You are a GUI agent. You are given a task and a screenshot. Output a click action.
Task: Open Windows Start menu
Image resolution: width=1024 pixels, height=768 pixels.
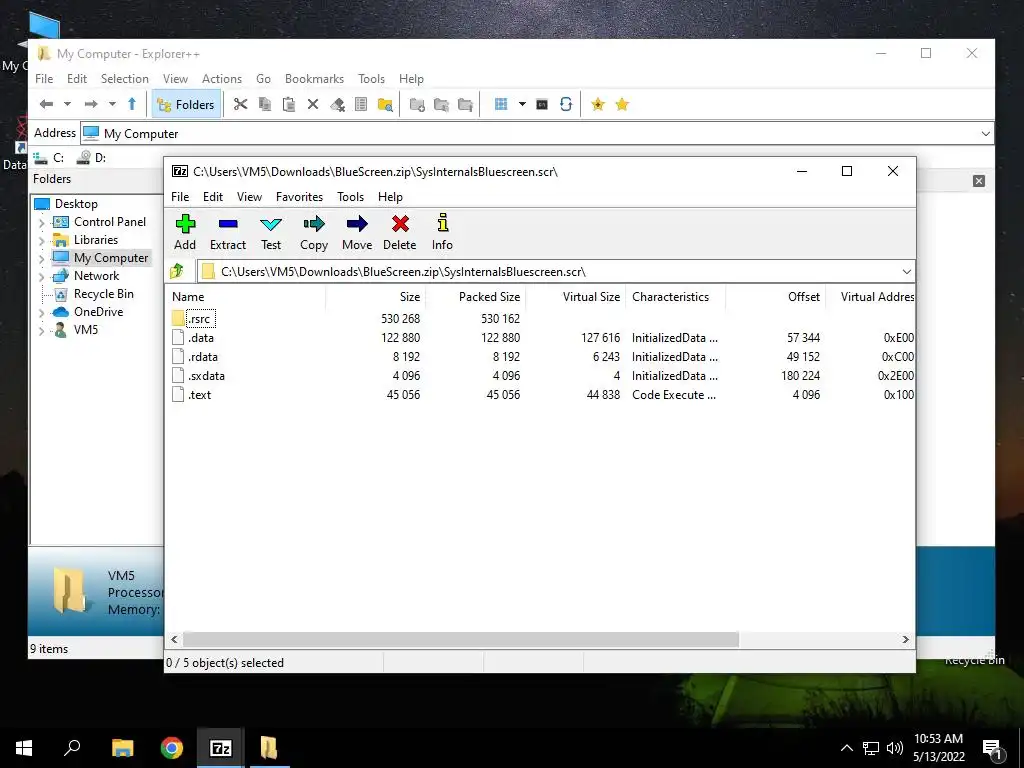(x=24, y=748)
